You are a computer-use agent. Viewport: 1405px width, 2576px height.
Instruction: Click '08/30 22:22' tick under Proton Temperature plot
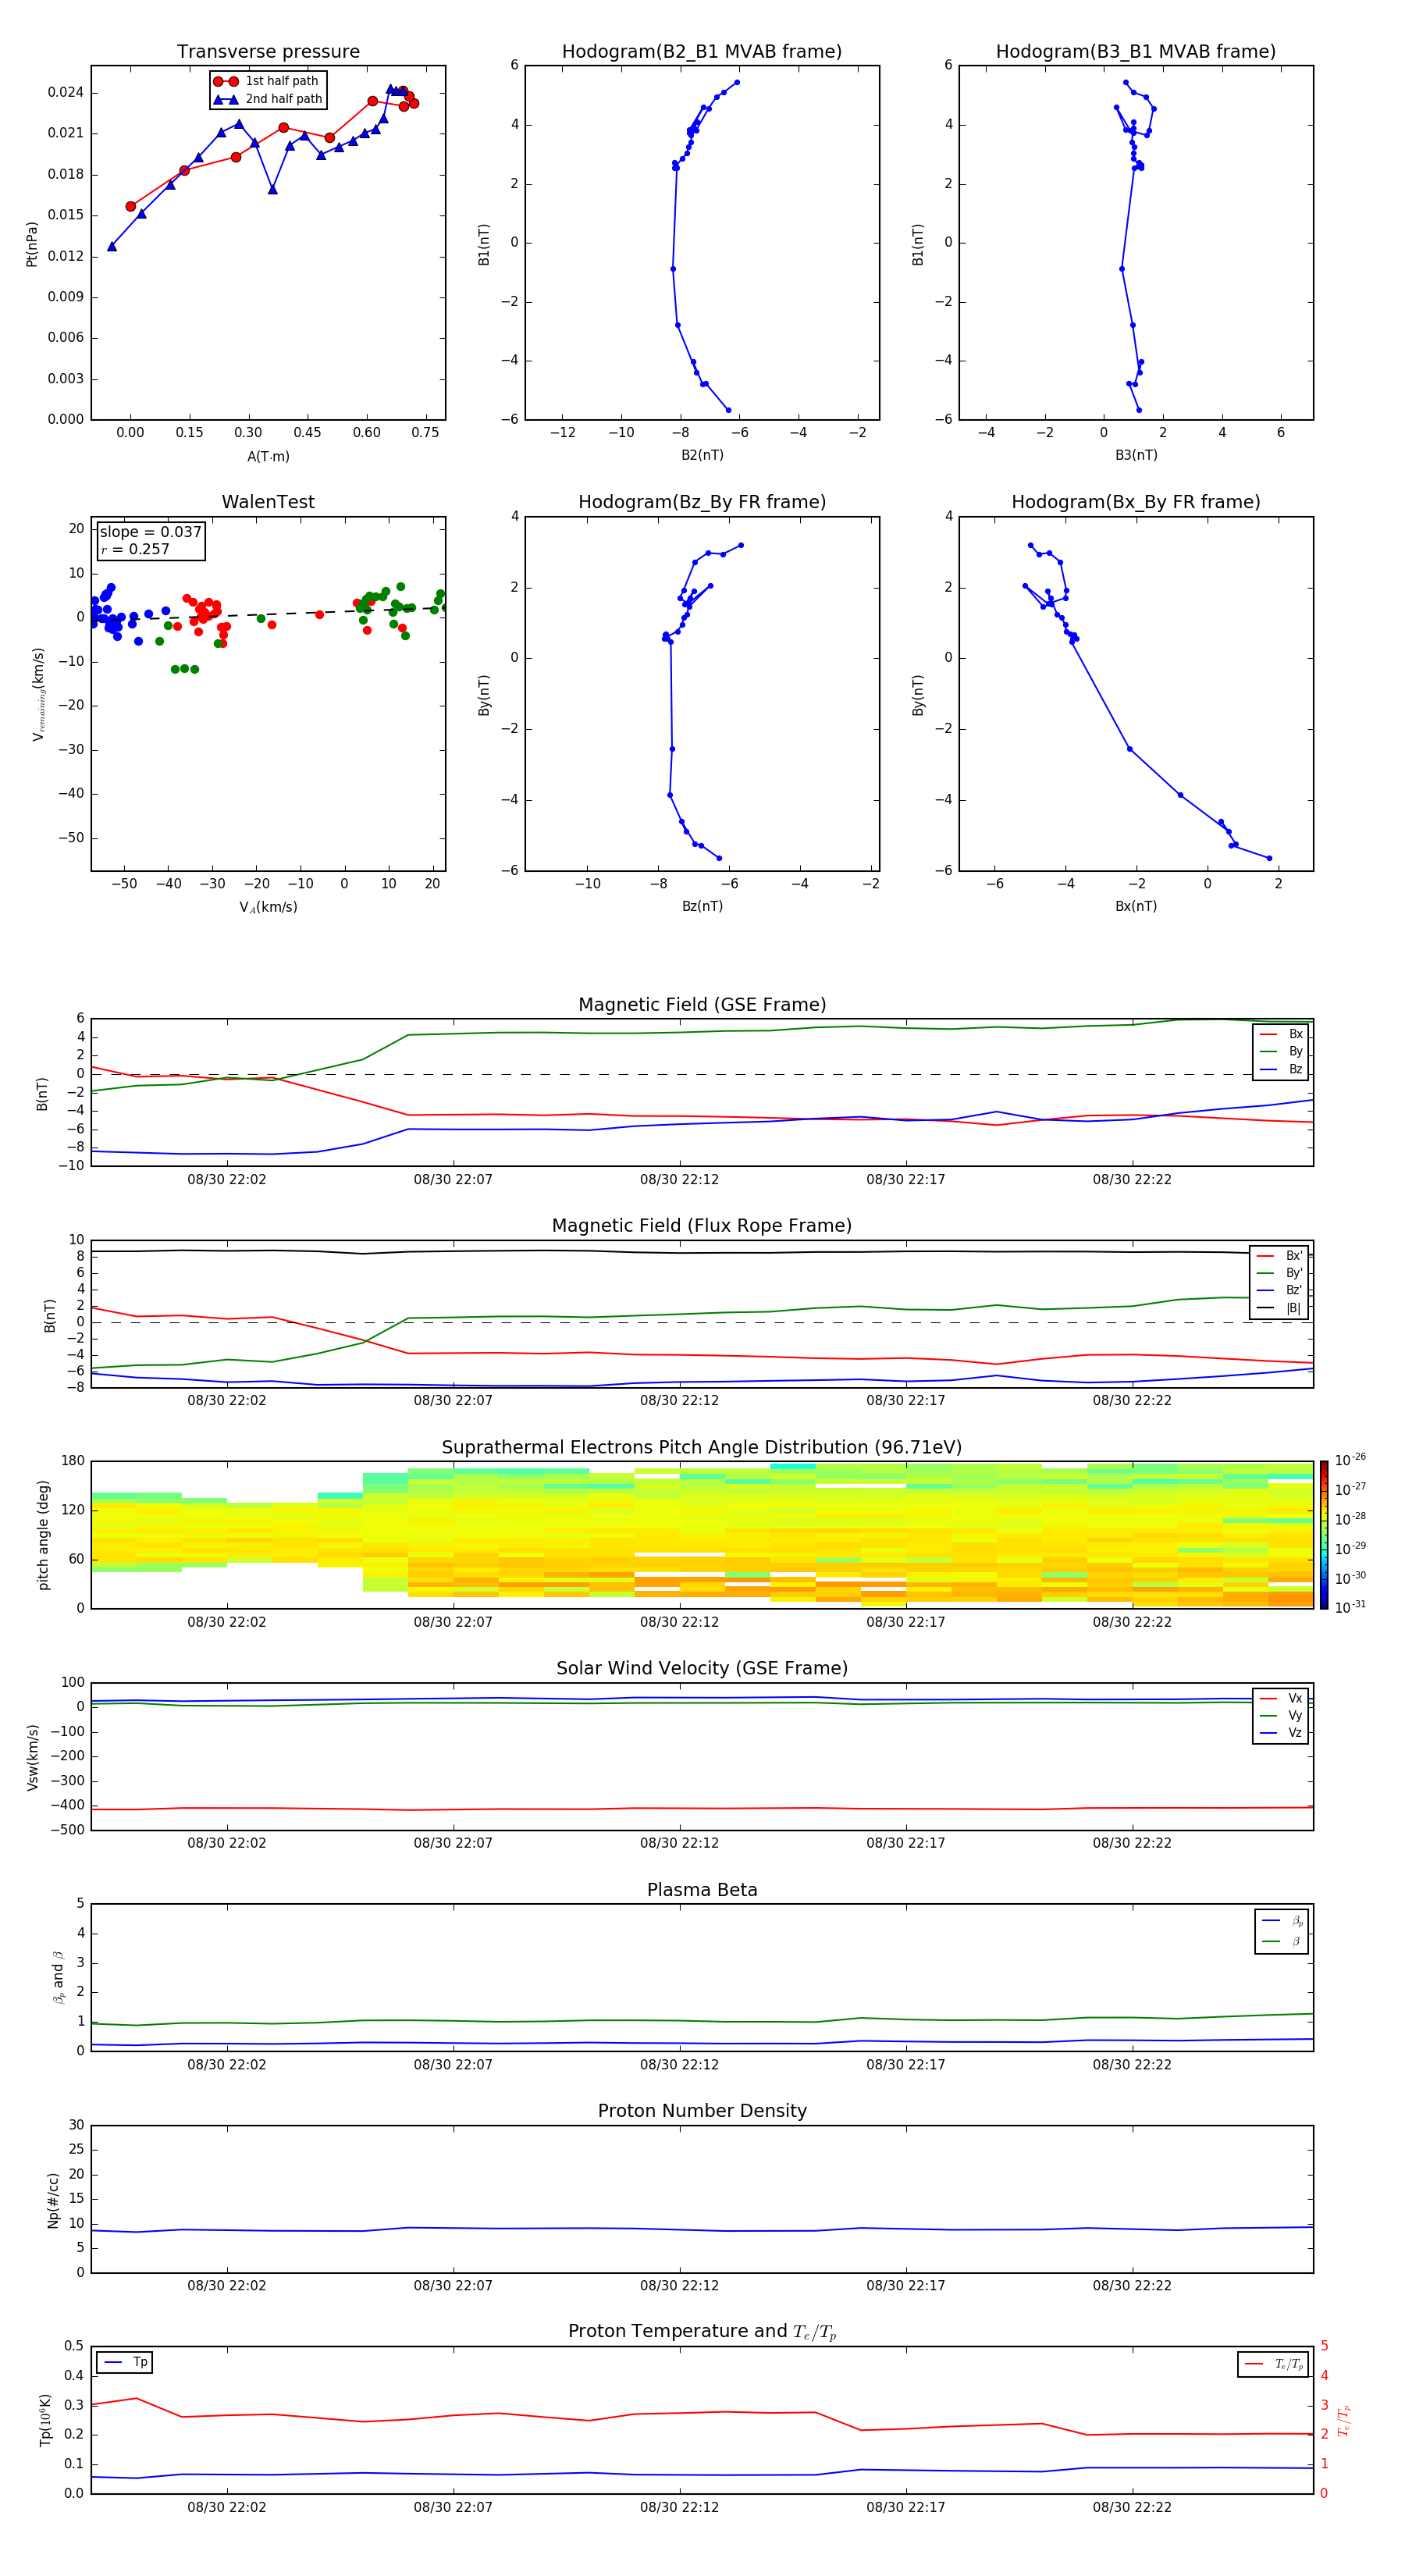coord(1132,2507)
